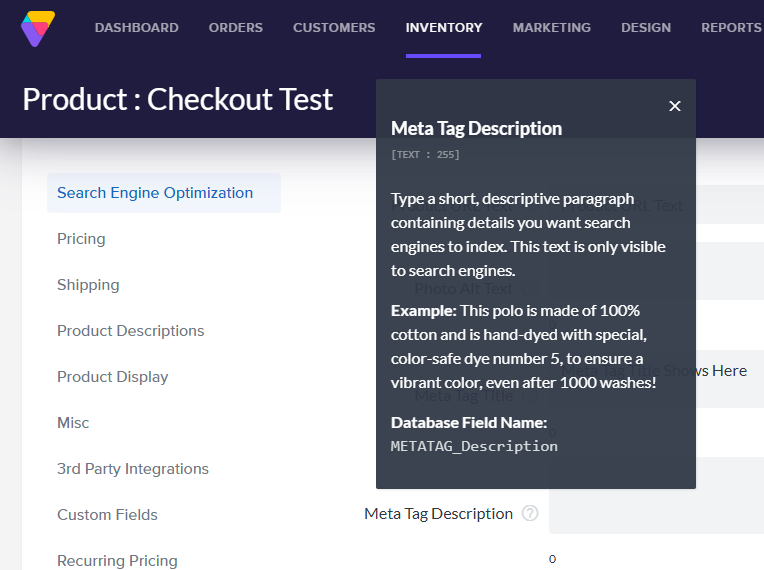Click the Volusion logo icon

tap(38, 28)
